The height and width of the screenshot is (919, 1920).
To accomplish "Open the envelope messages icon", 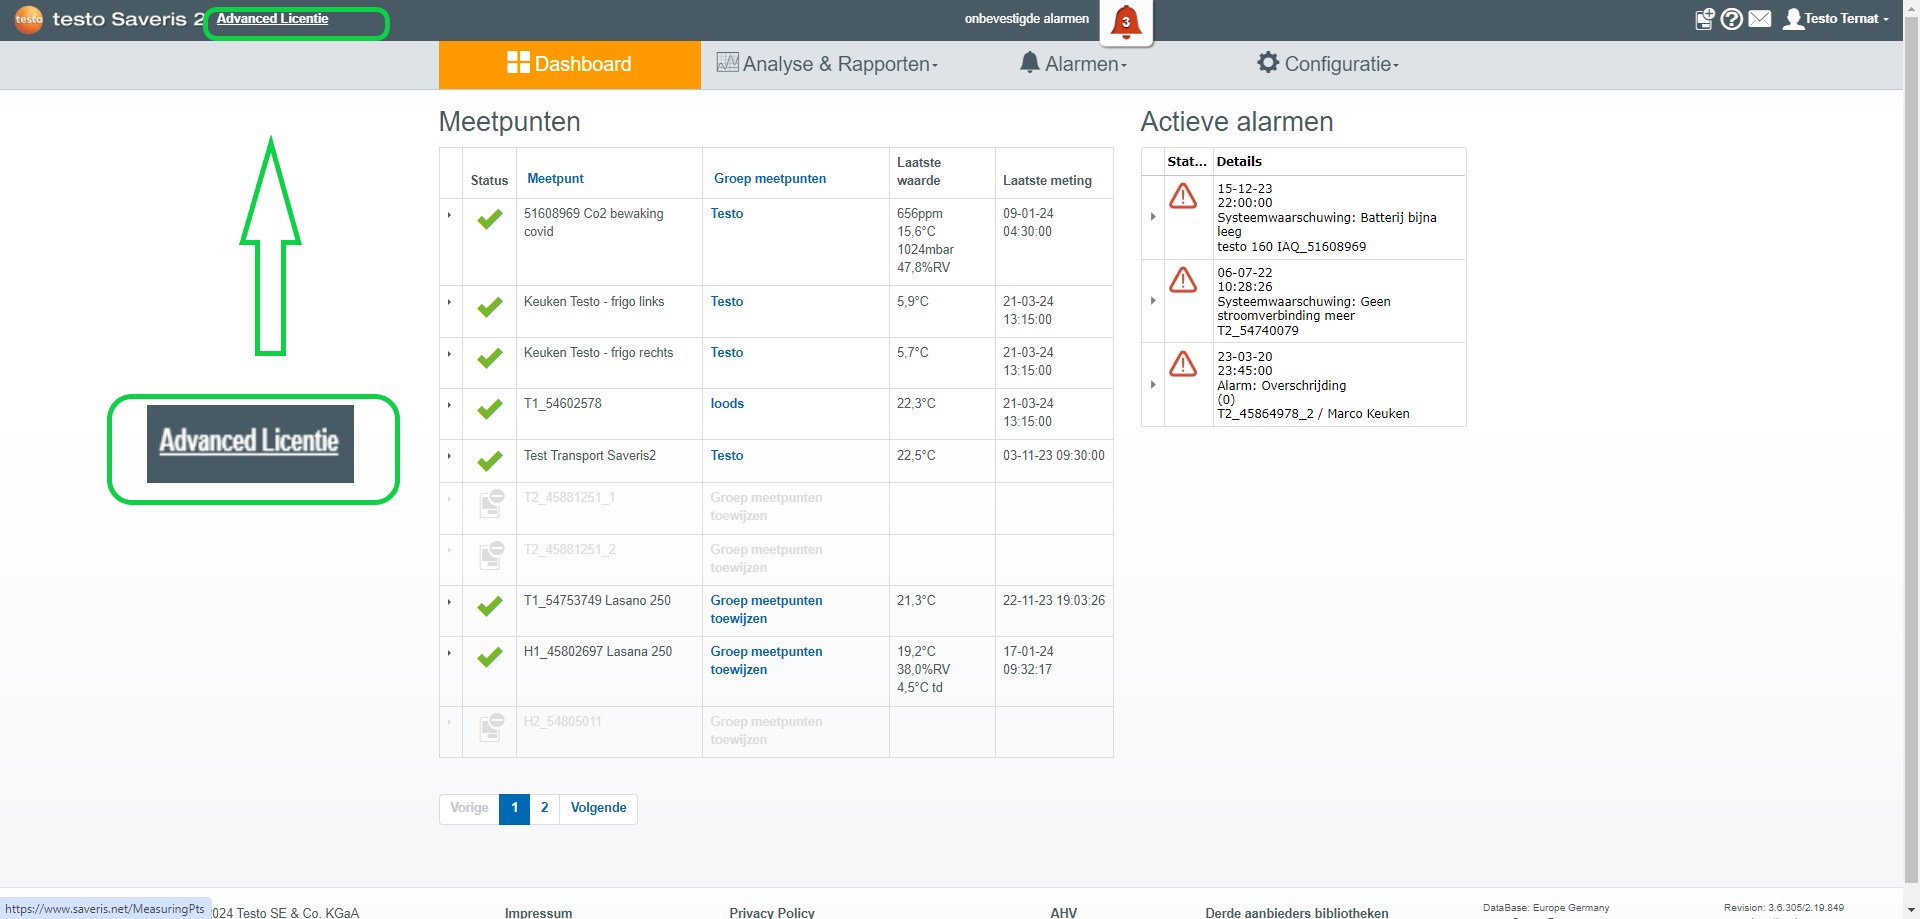I will coord(1760,19).
